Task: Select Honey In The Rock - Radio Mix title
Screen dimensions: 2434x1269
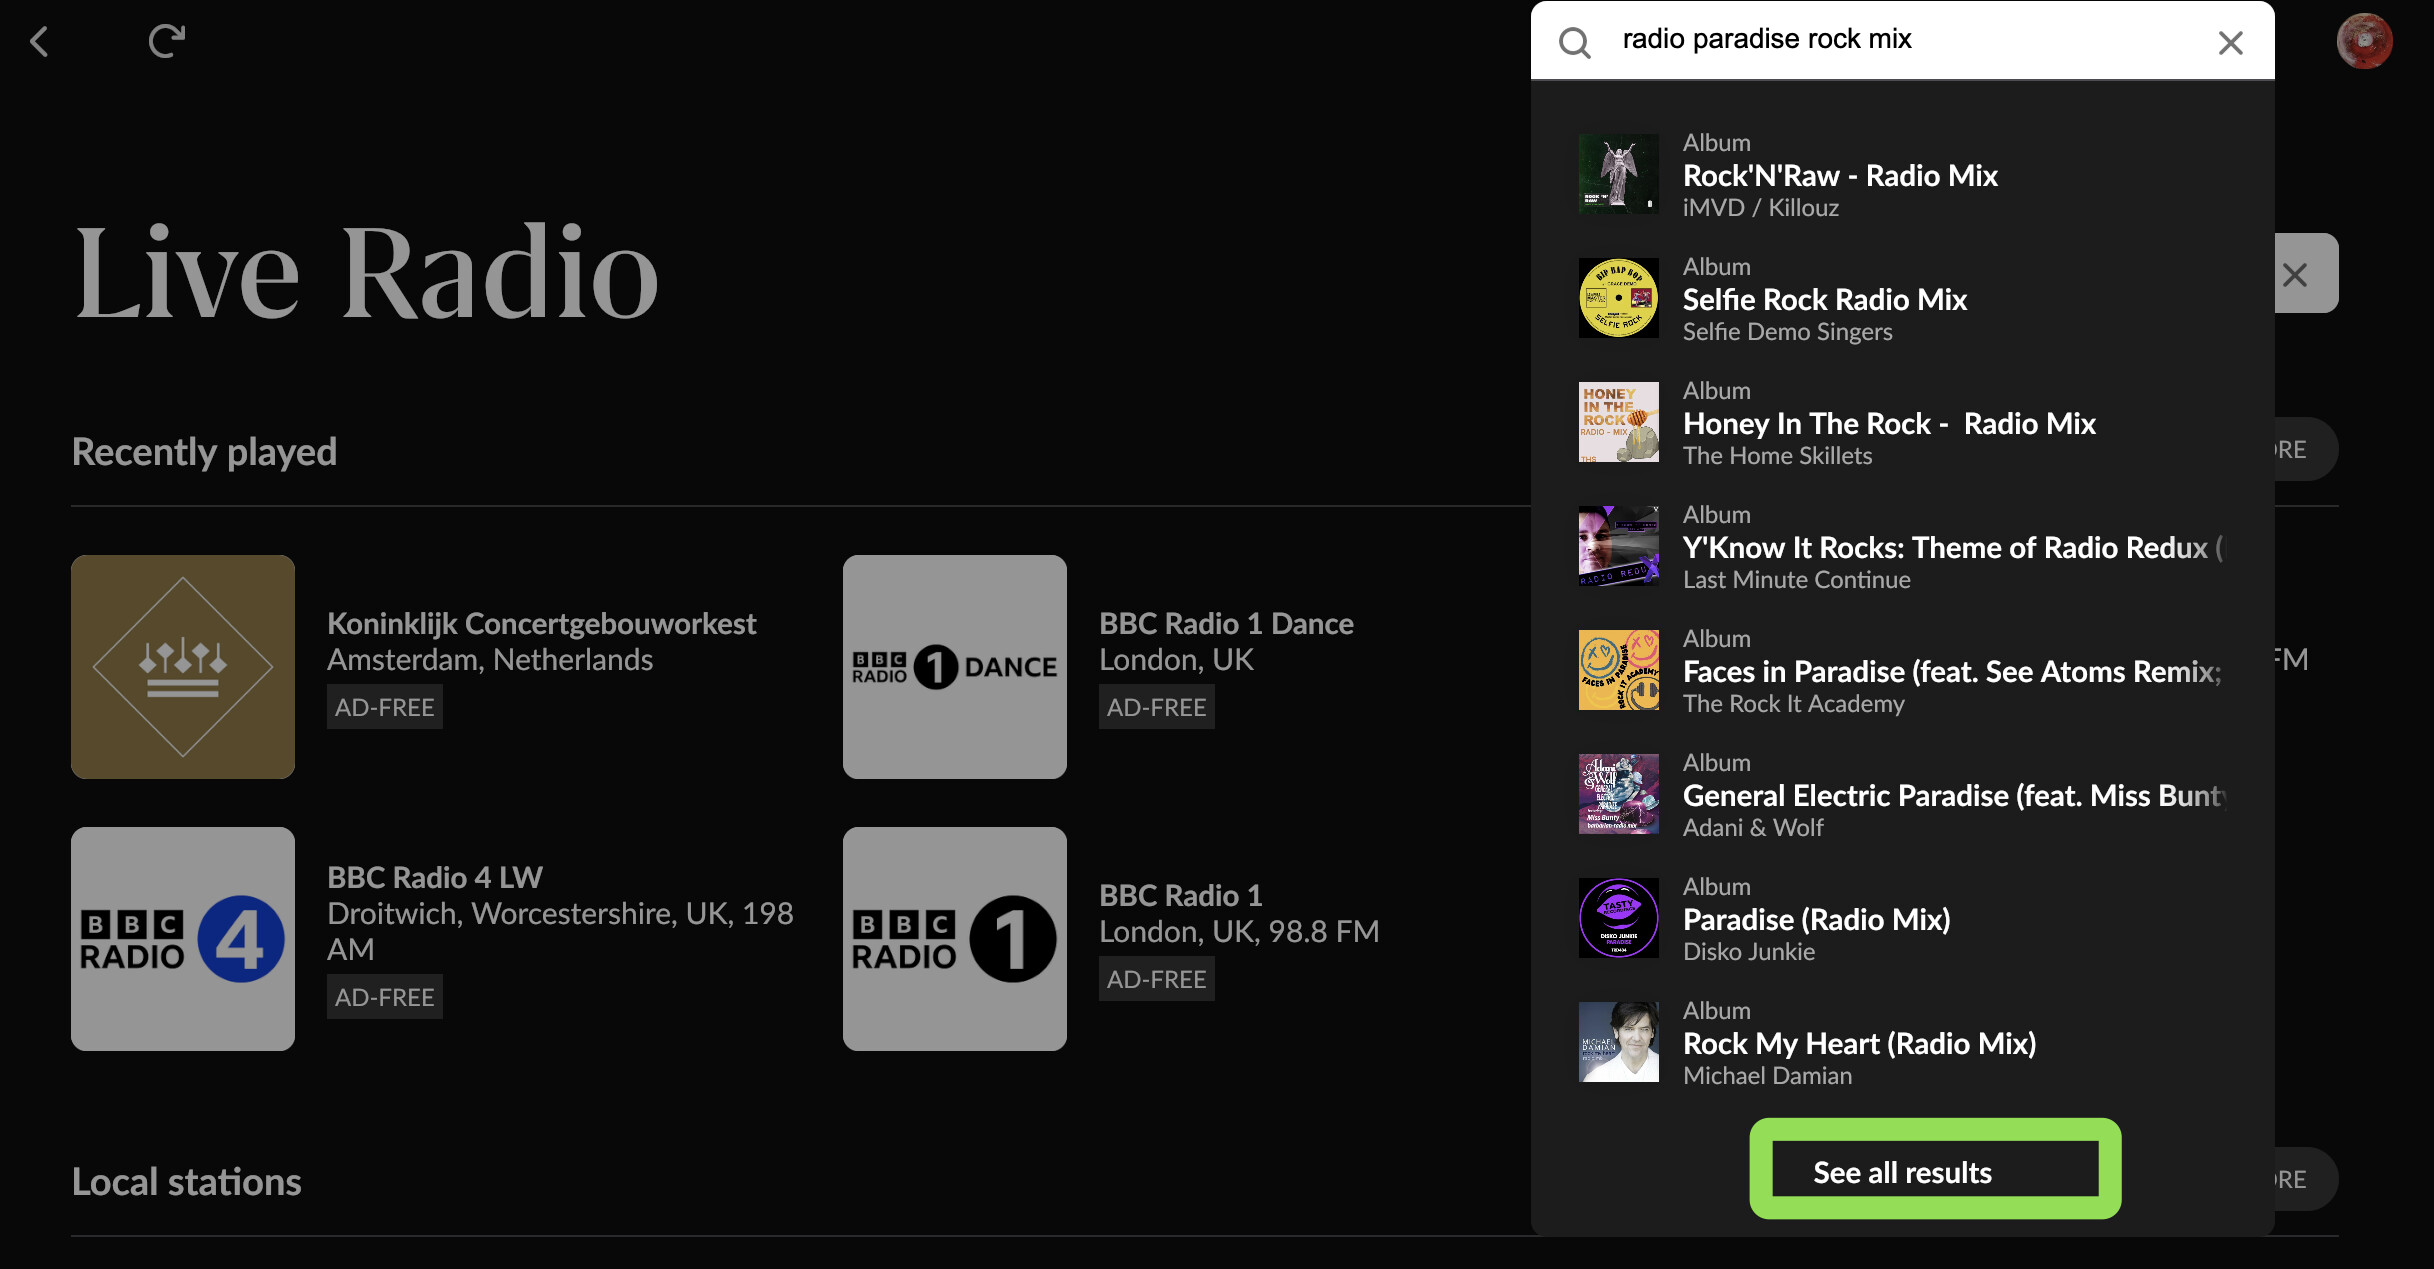Action: click(1889, 424)
